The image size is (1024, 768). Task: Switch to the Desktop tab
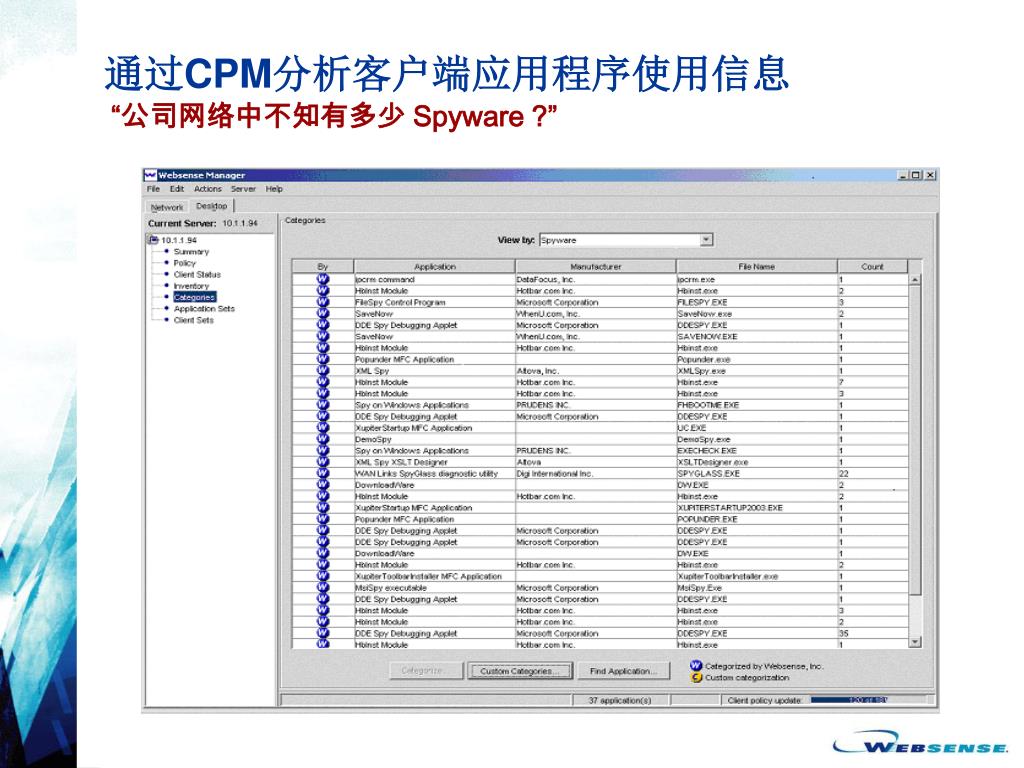[x=212, y=206]
